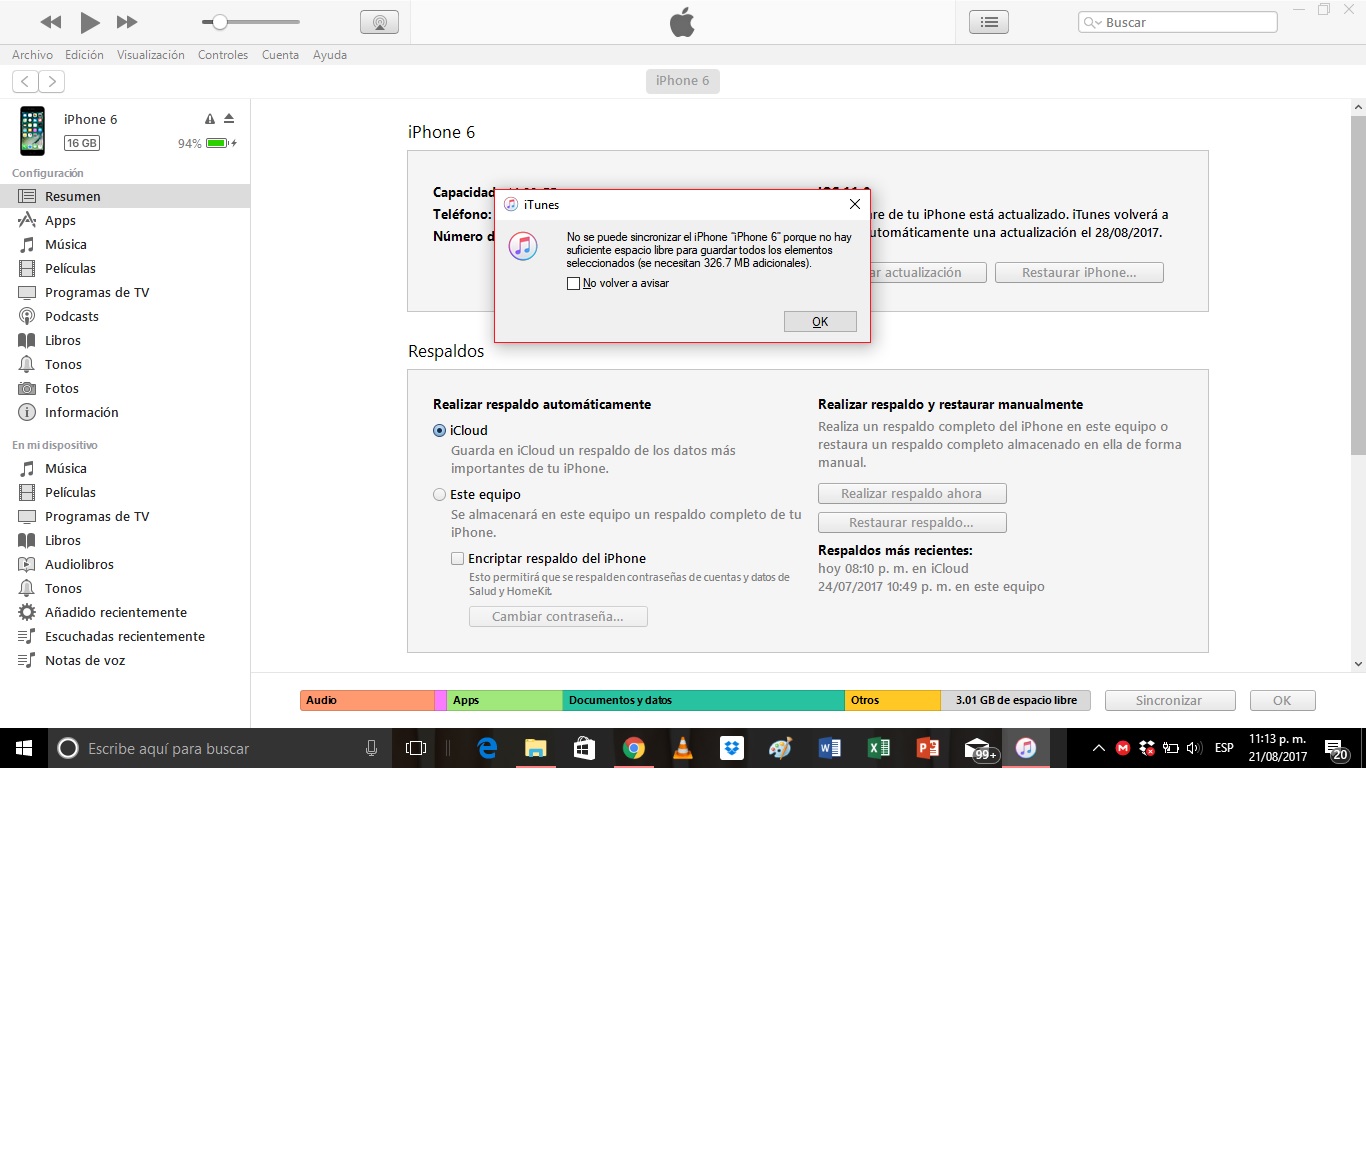Play the current track
Viewport: 1366px width, 1175px height.
pyautogui.click(x=90, y=22)
